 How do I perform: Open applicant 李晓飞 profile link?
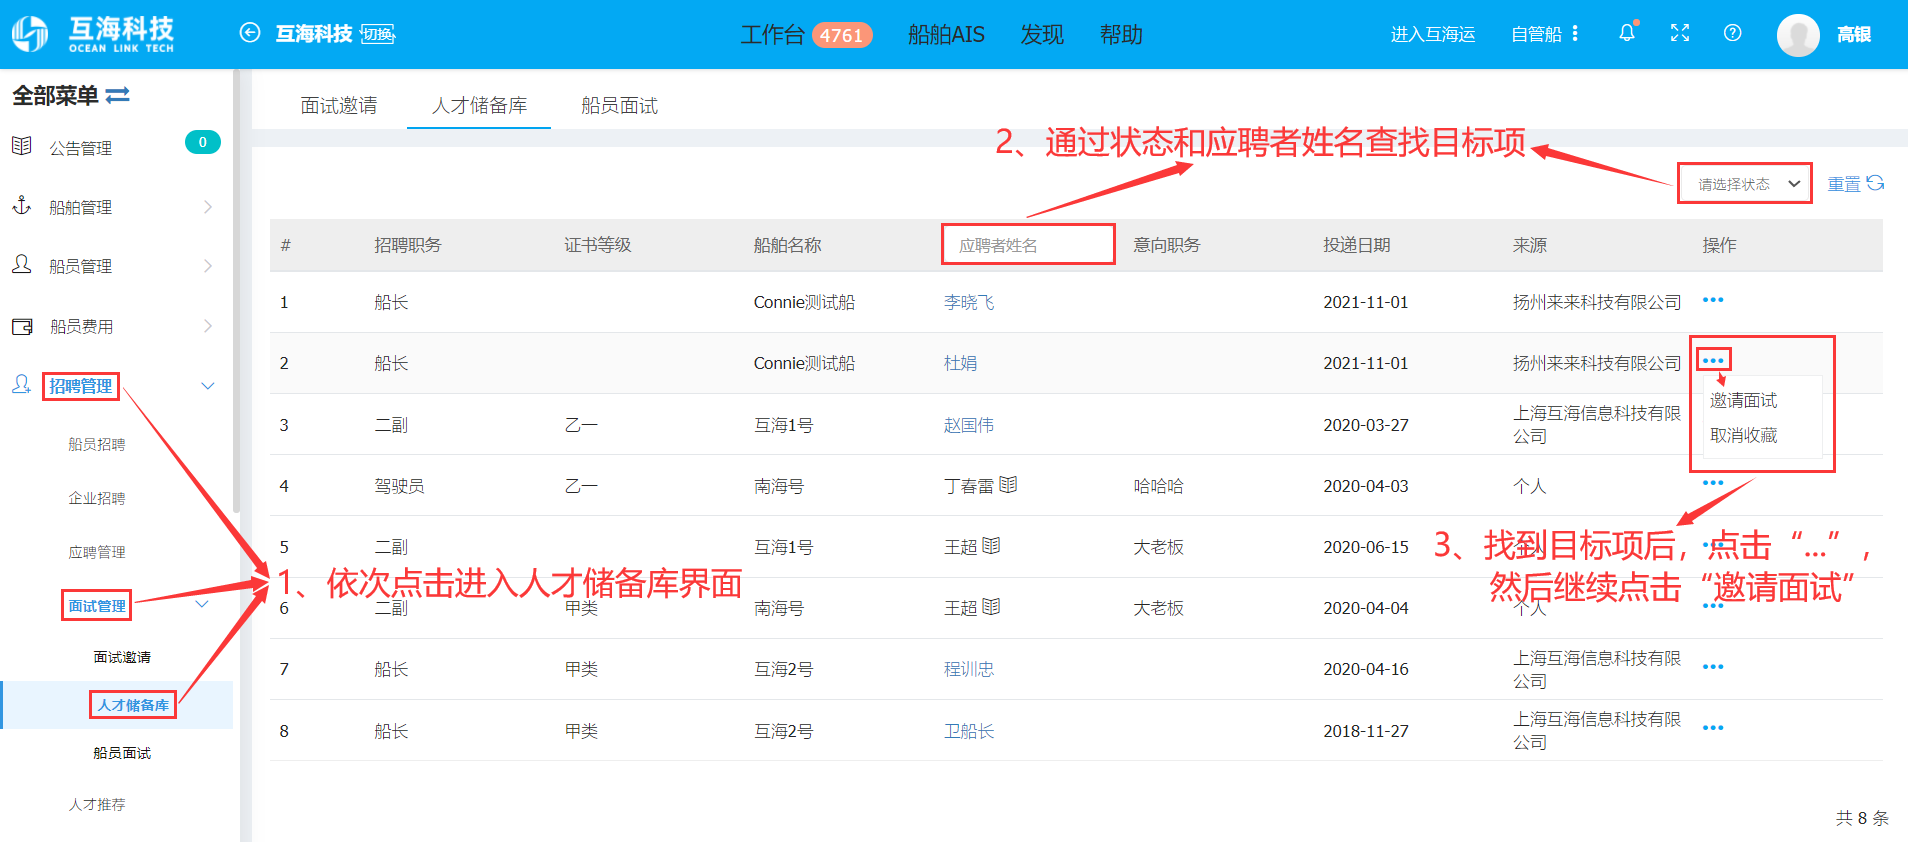pyautogui.click(x=969, y=302)
